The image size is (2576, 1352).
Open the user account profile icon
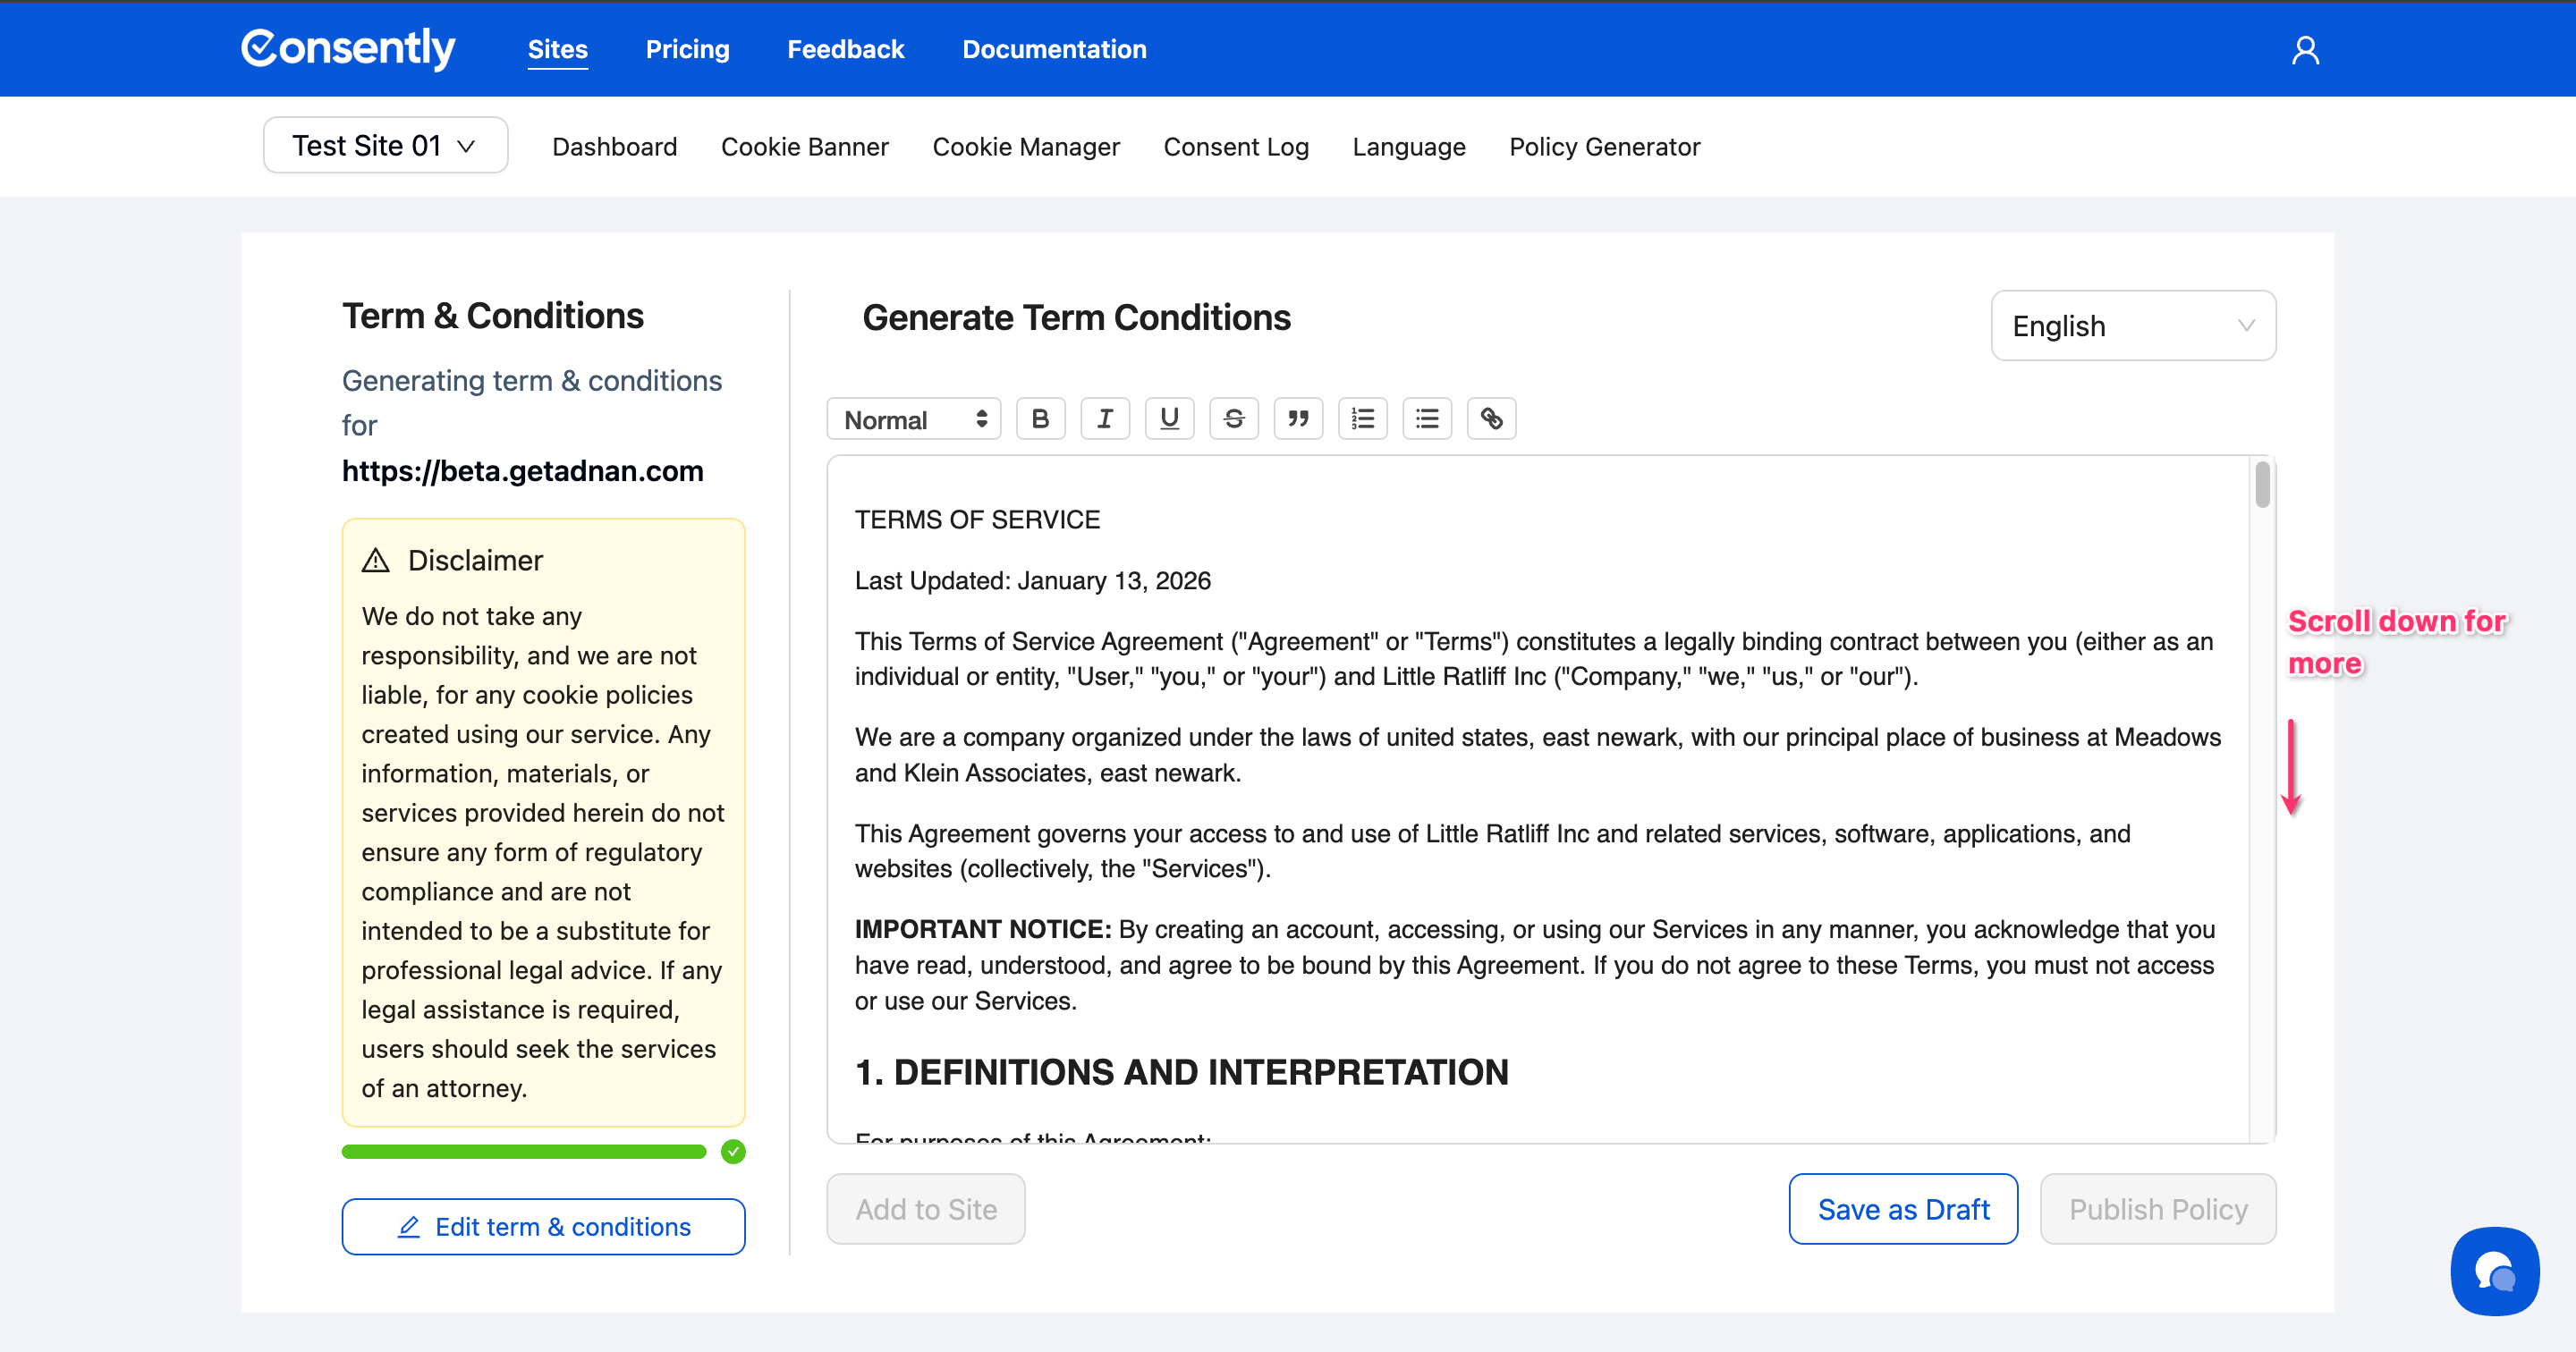[2305, 50]
